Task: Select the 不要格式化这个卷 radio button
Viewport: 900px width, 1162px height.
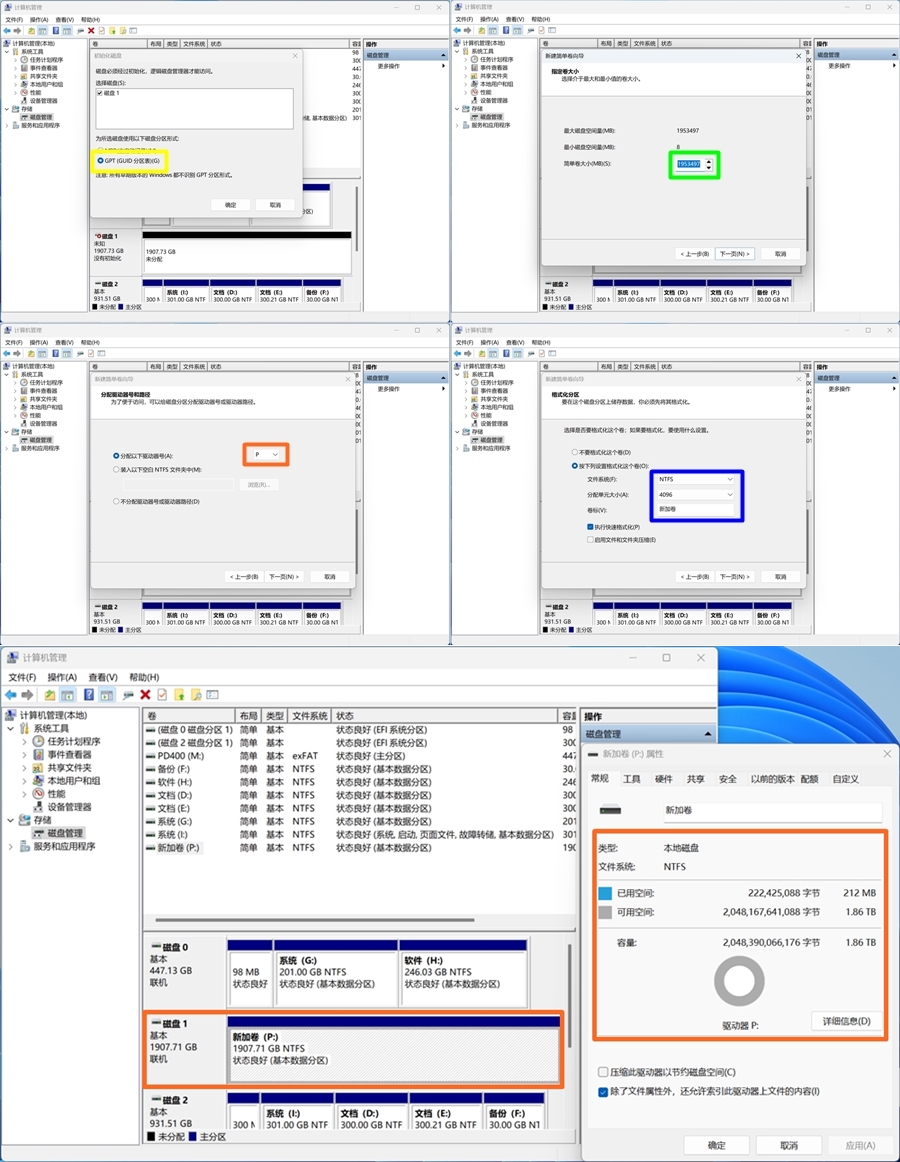Action: pos(575,452)
